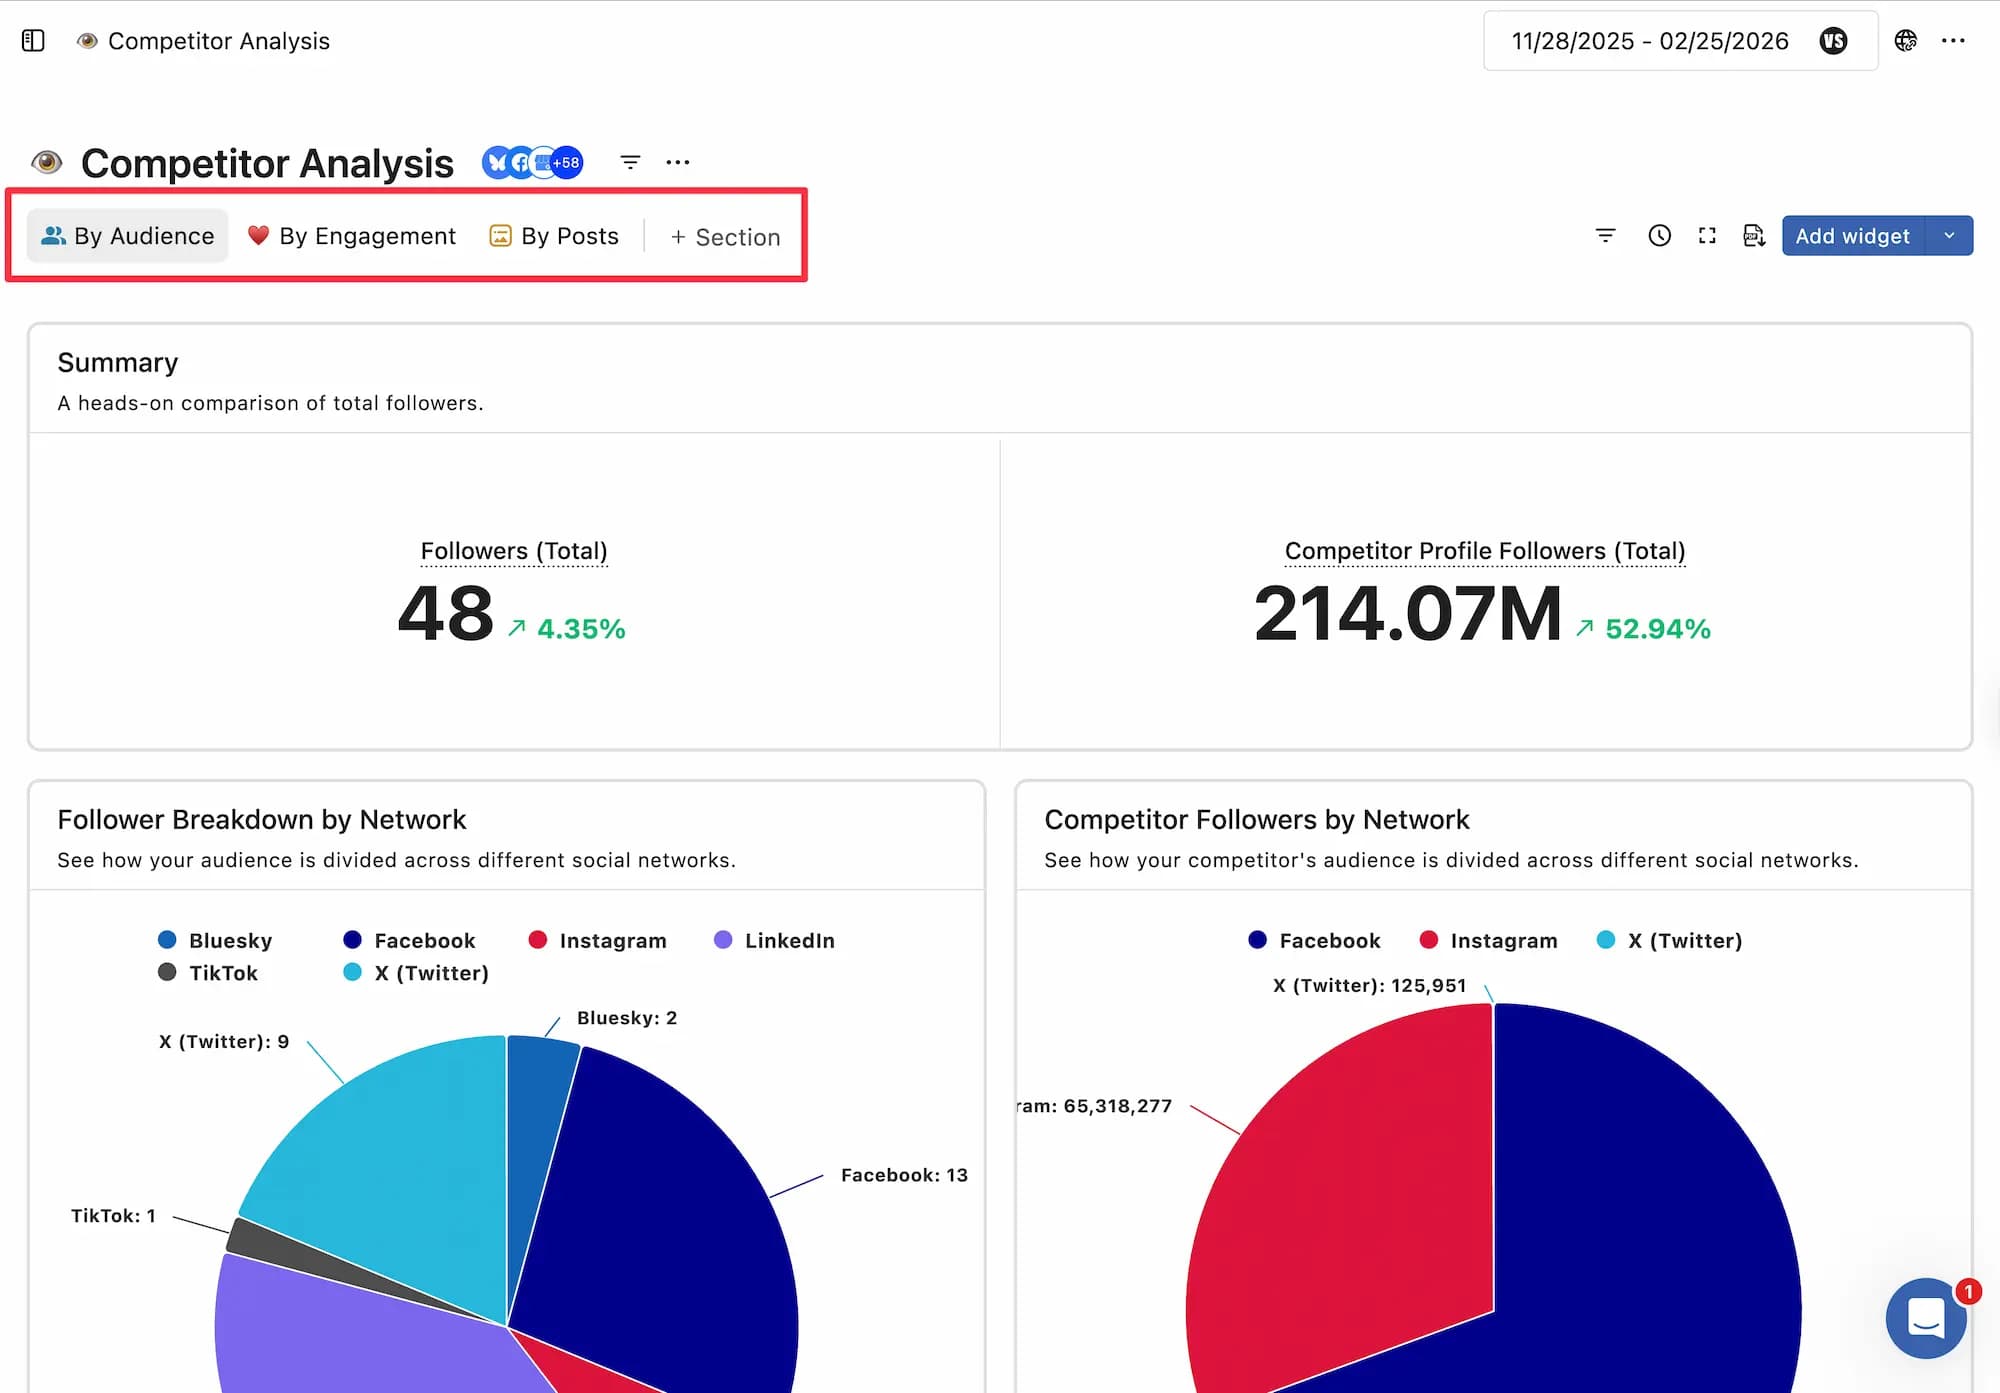
Task: Click the + Section button
Action: point(725,237)
